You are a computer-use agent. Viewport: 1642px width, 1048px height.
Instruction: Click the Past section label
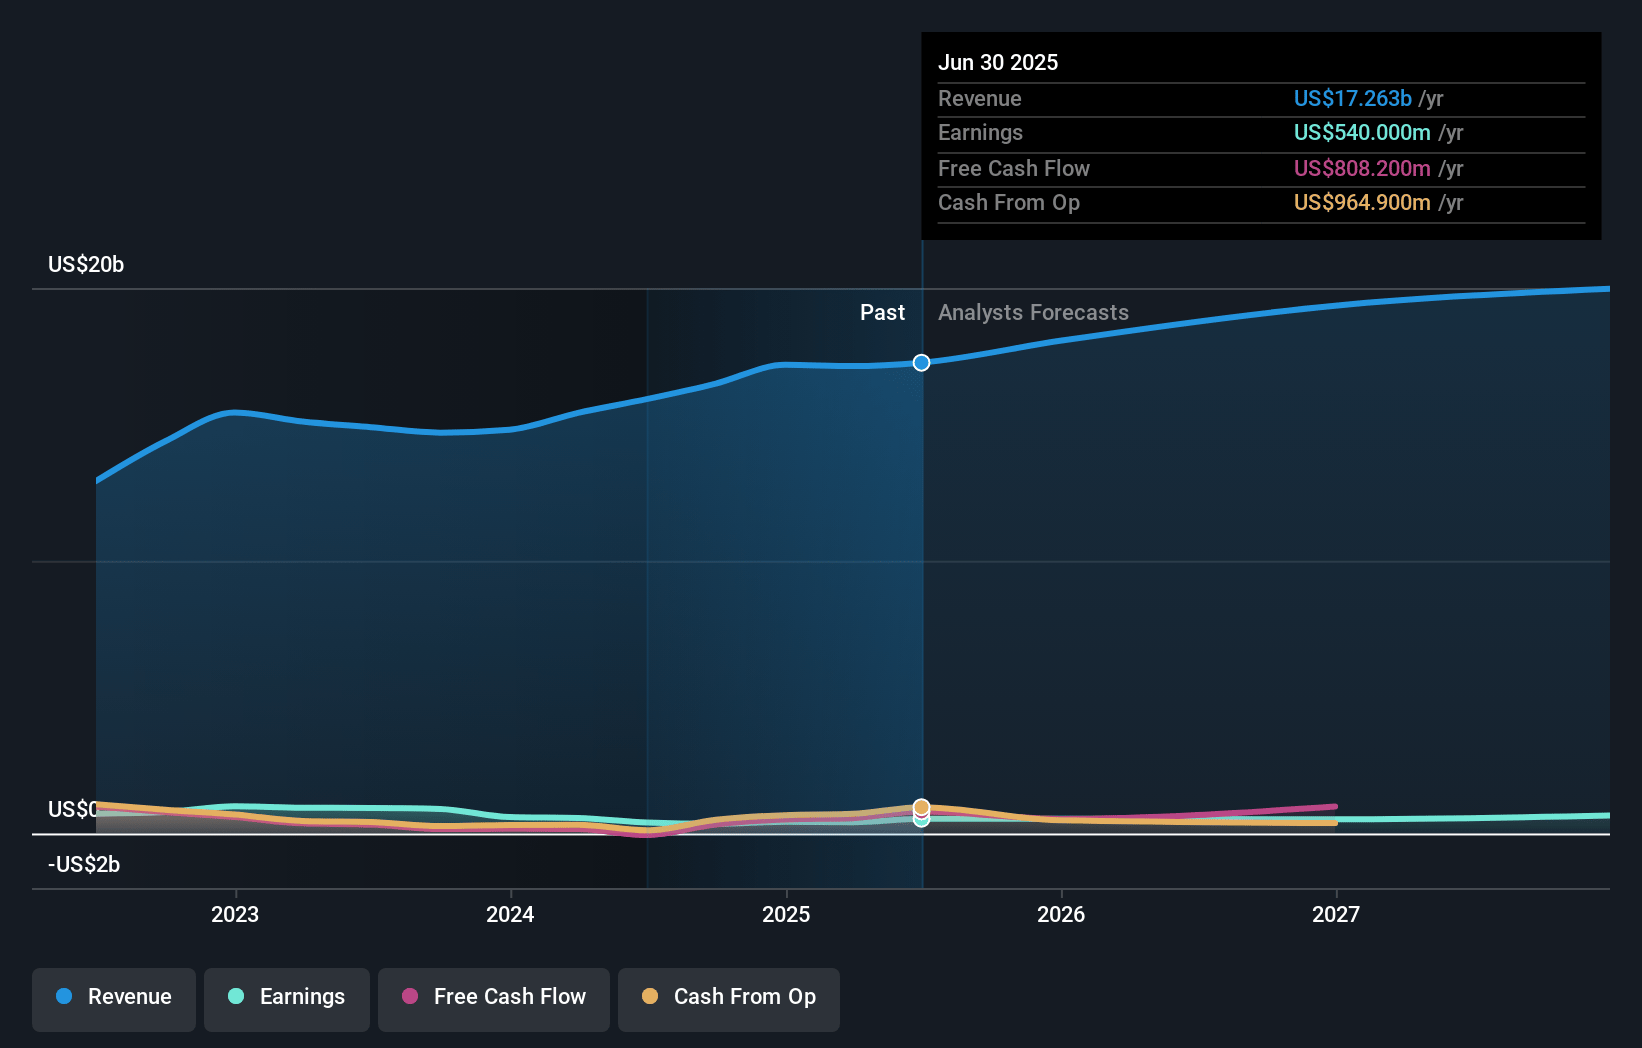click(x=882, y=312)
